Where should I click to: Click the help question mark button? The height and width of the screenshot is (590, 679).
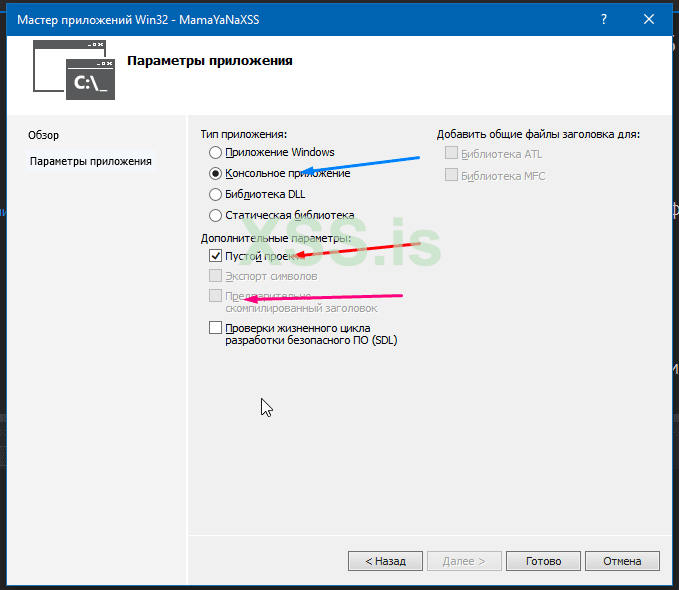coord(606,19)
